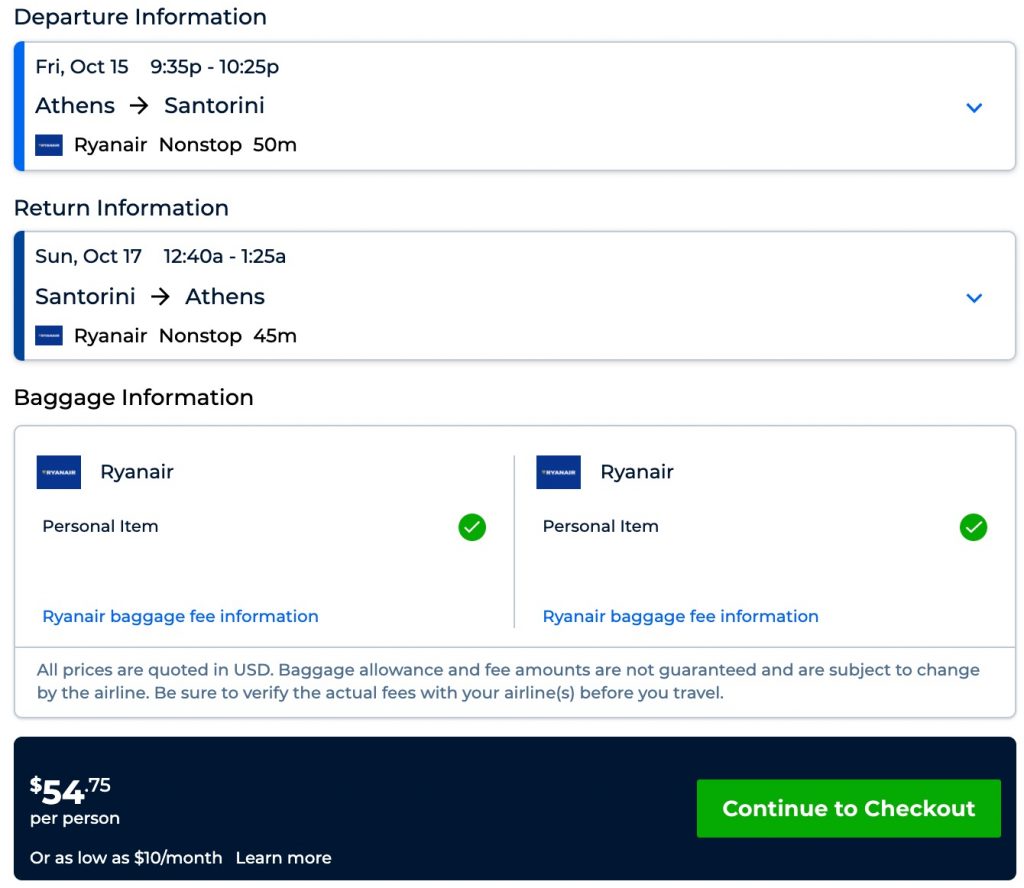Open left Ryanair baggage fee information link

point(180,616)
